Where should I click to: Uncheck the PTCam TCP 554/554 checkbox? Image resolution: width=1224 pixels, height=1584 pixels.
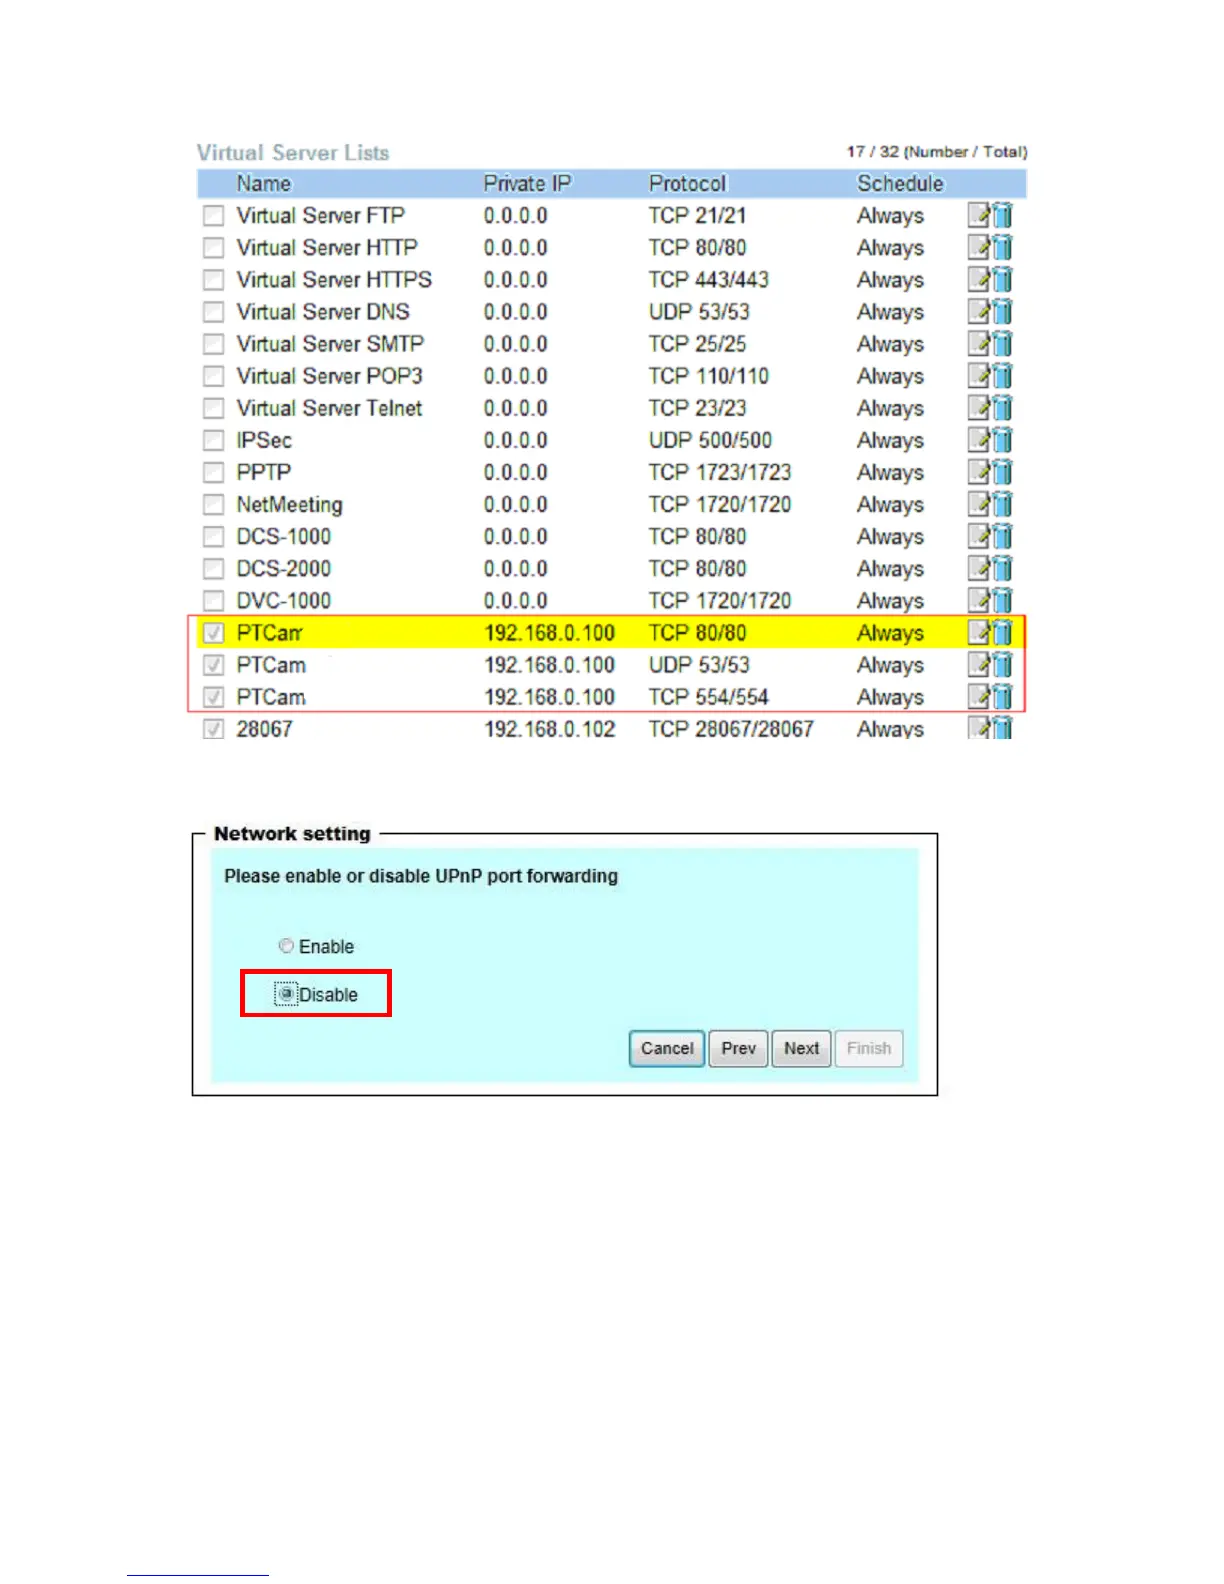click(213, 696)
